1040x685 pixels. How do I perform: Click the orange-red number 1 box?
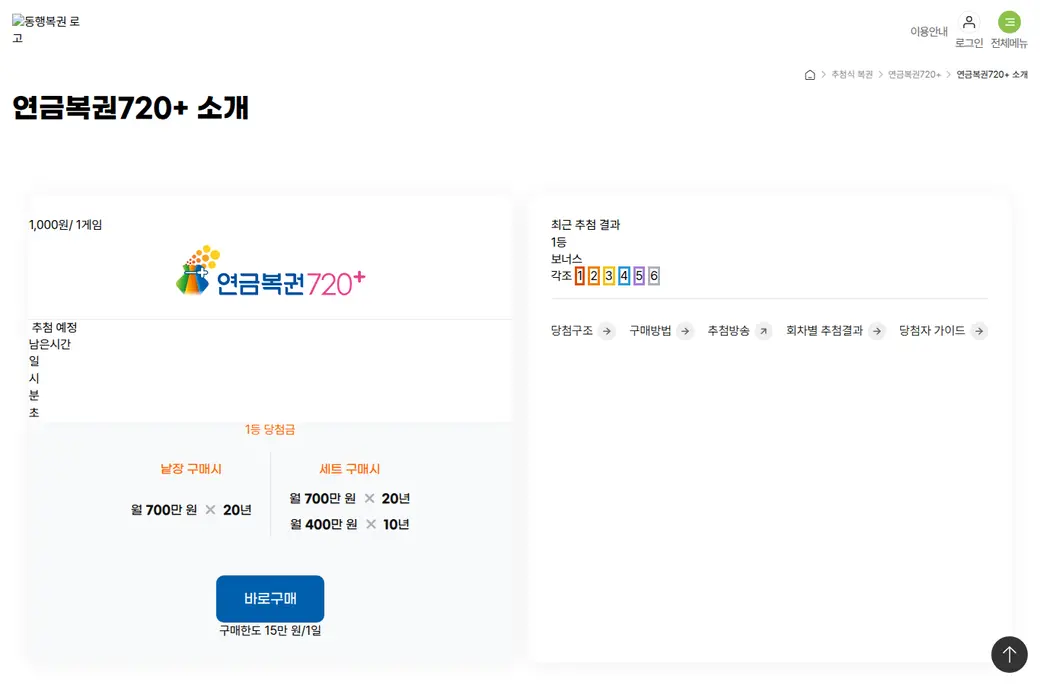pos(580,276)
